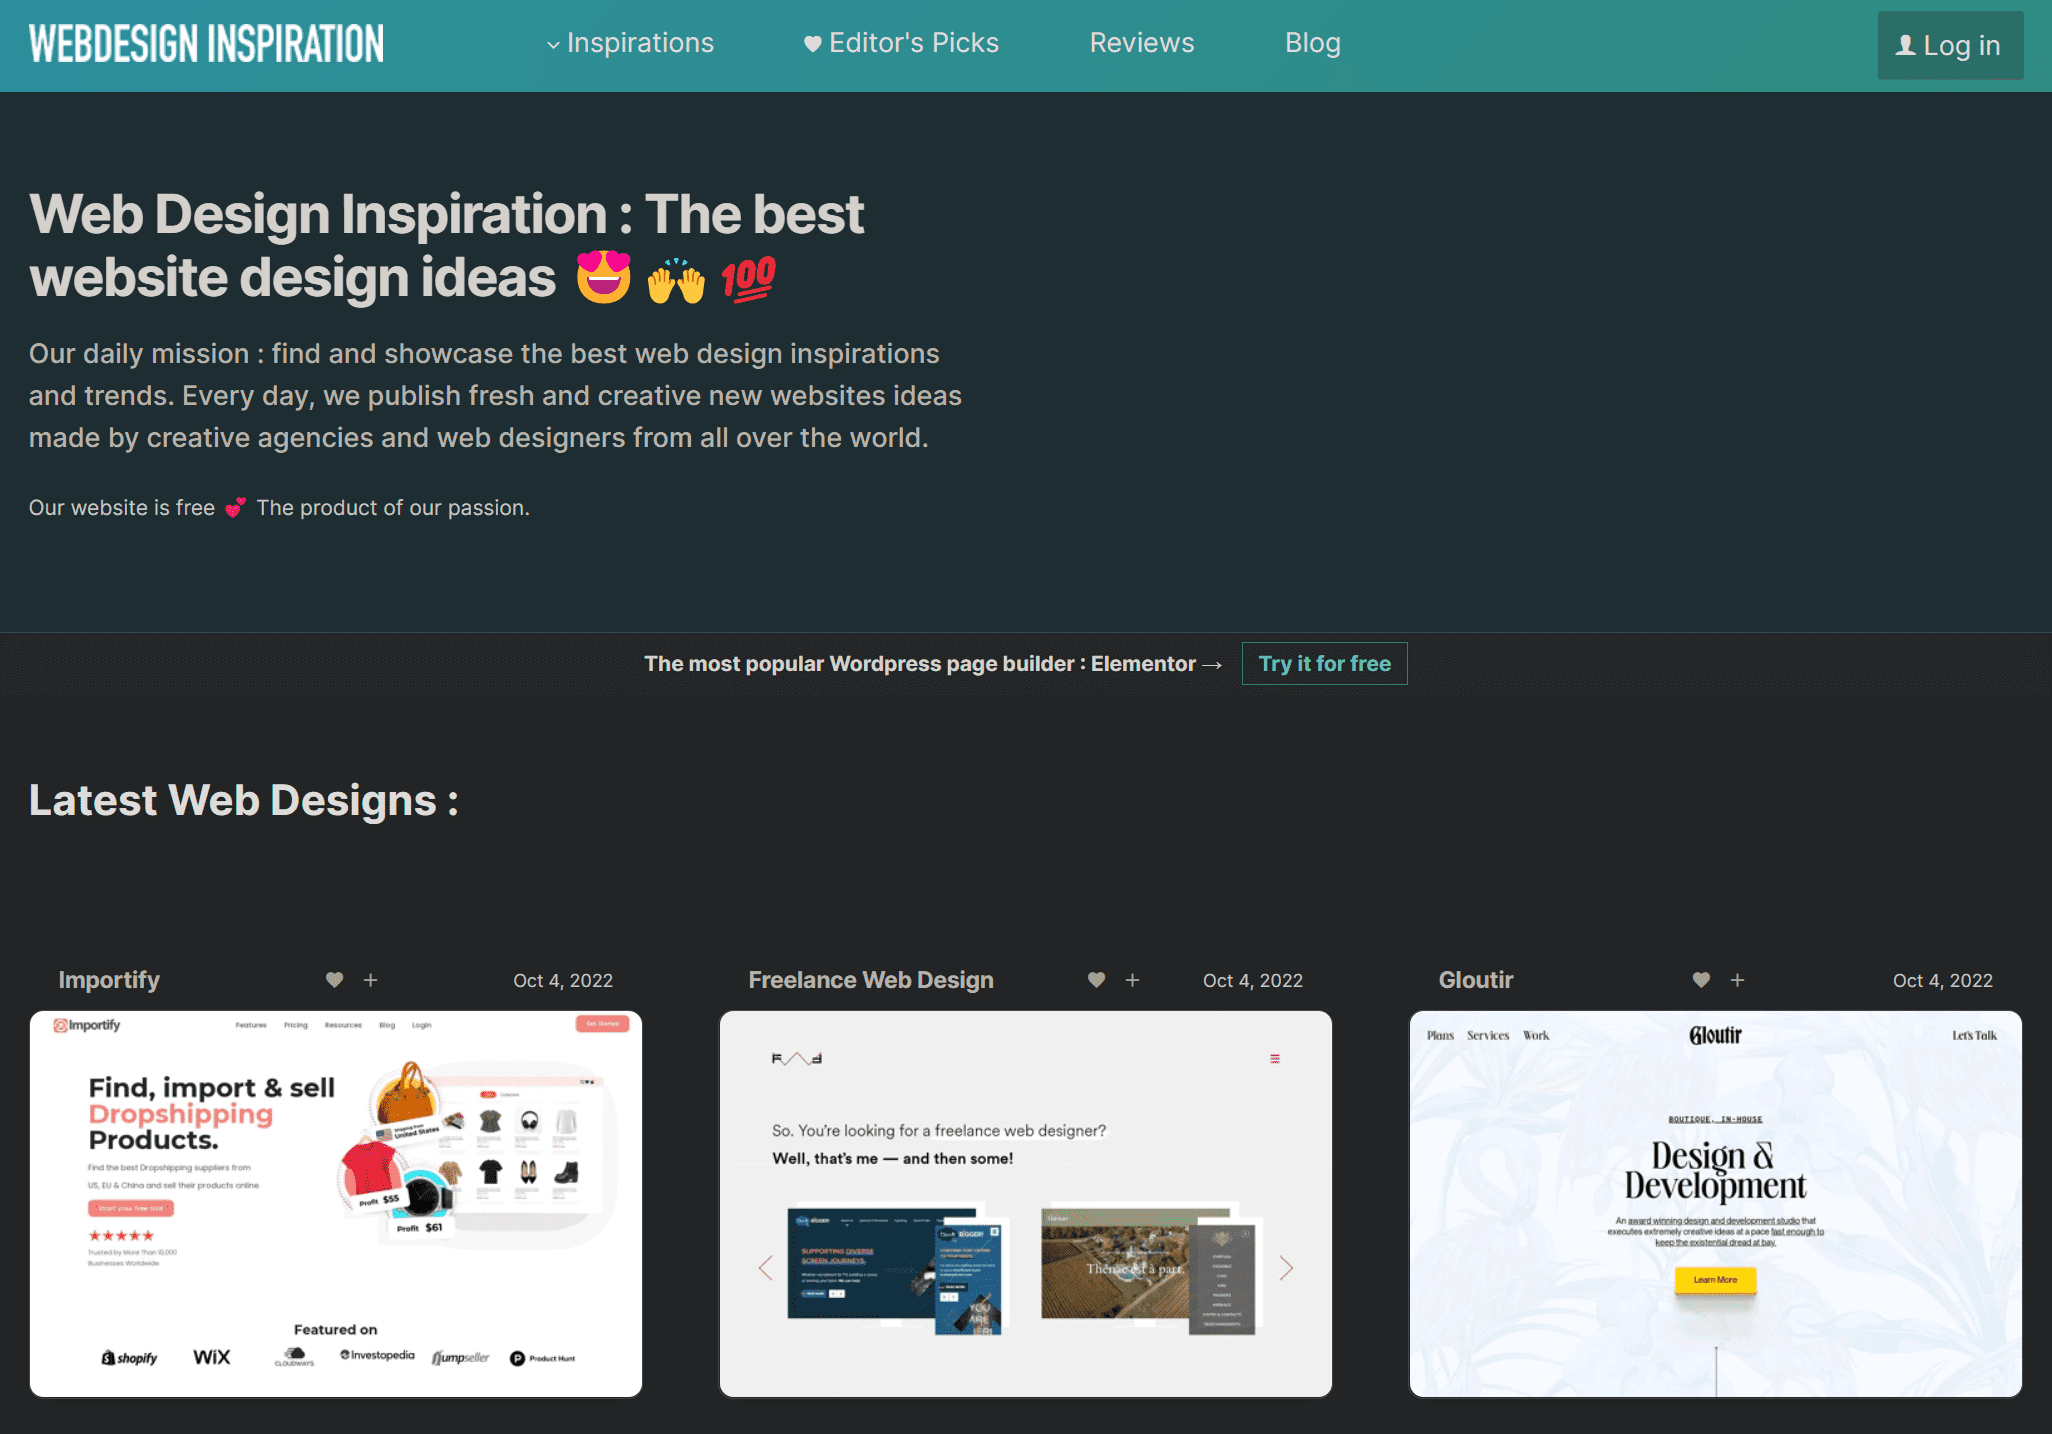Open the Freelance Web Design thumbnail

[x=1026, y=1204]
